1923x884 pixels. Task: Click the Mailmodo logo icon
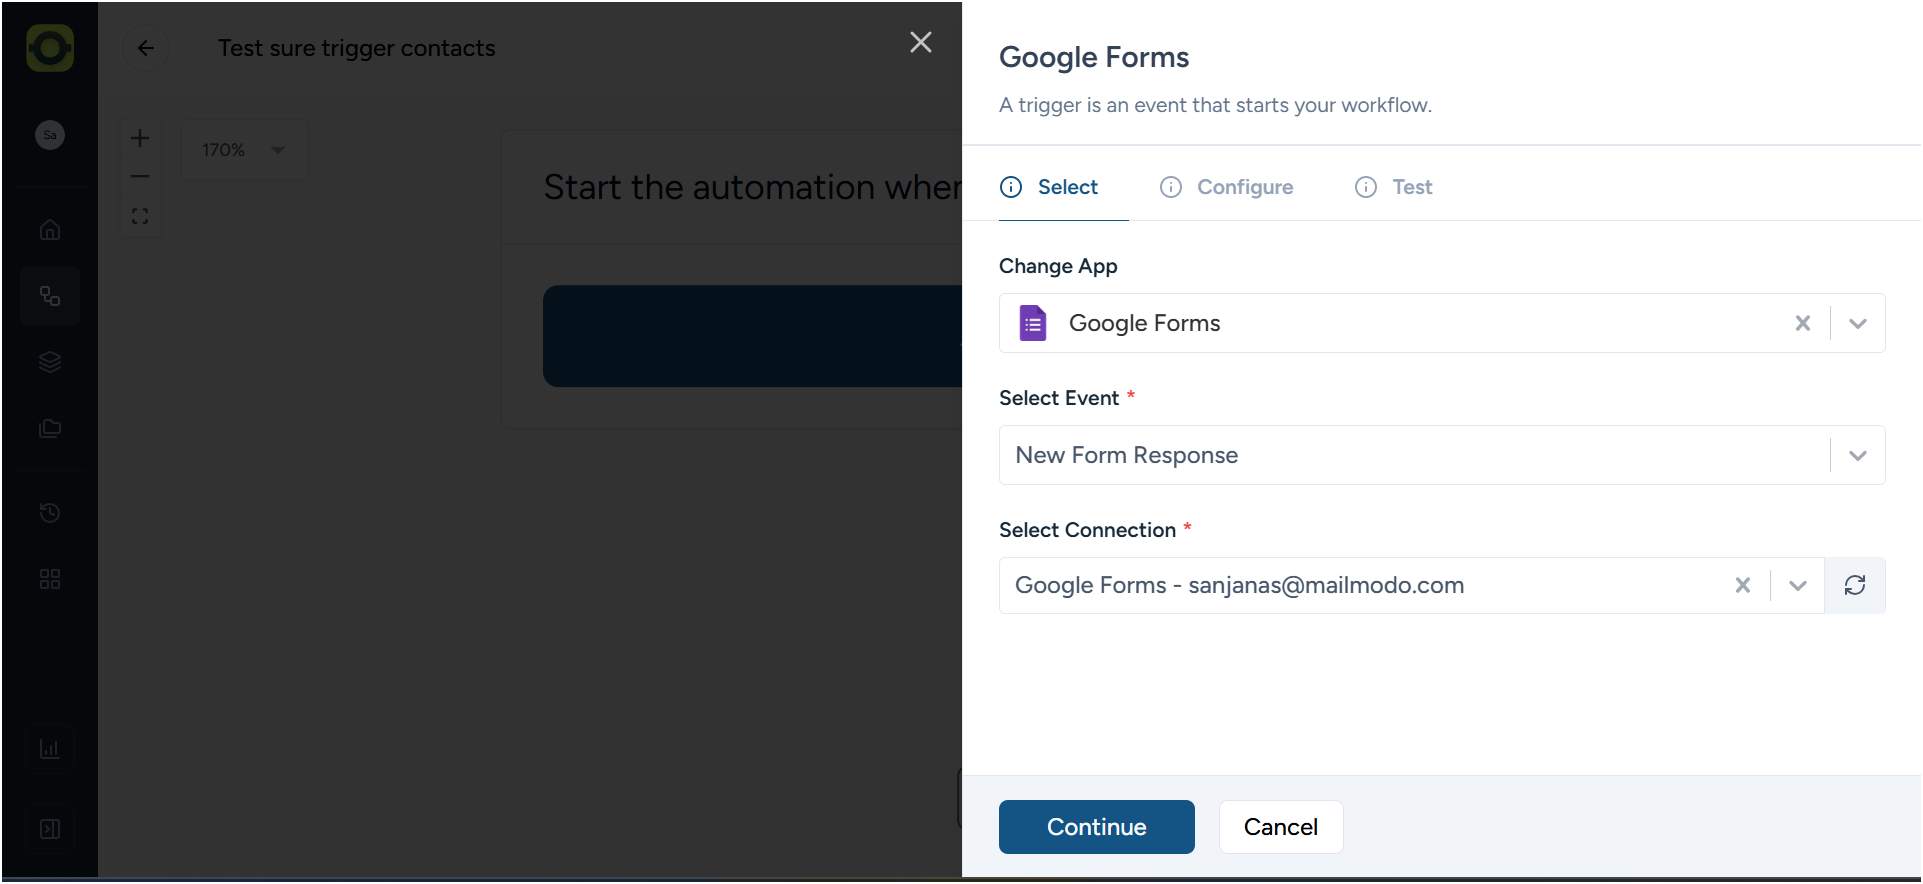(x=50, y=48)
